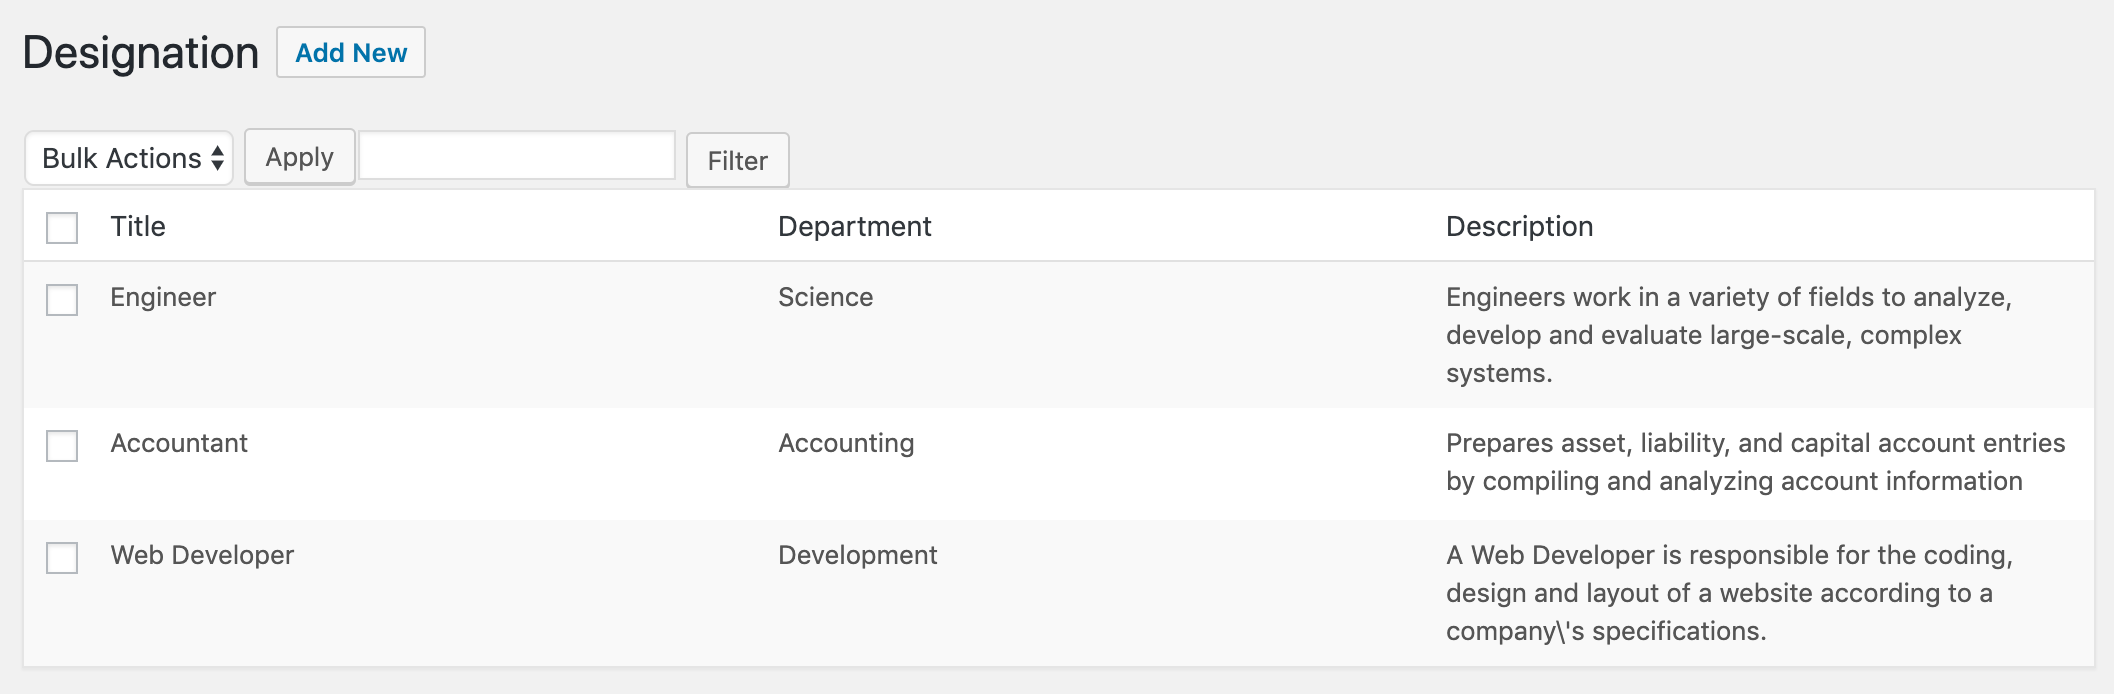The image size is (2114, 694).
Task: Check the Engineer row checkbox
Action: click(x=62, y=299)
